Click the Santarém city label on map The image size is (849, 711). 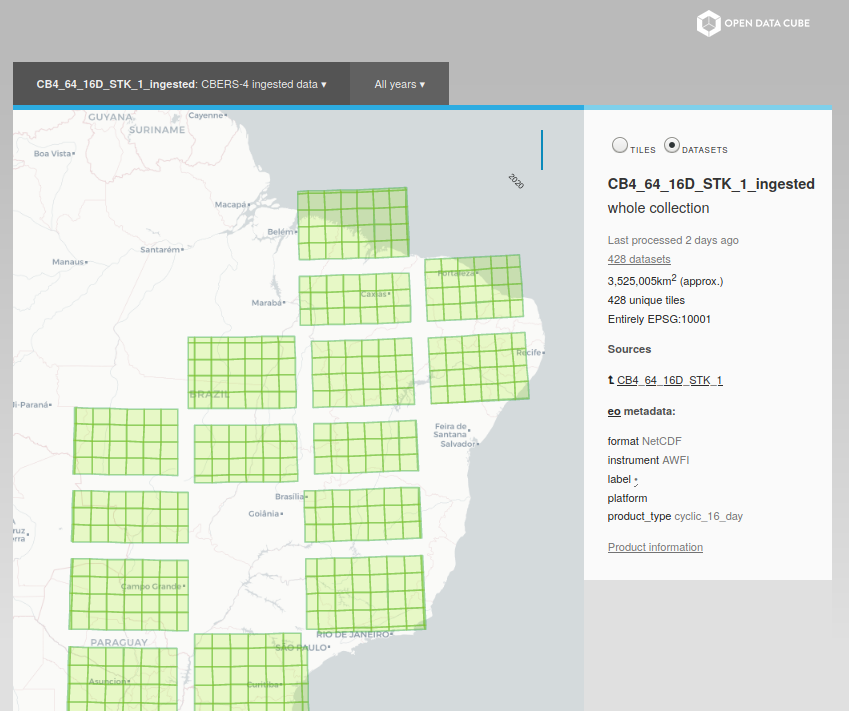[161, 250]
